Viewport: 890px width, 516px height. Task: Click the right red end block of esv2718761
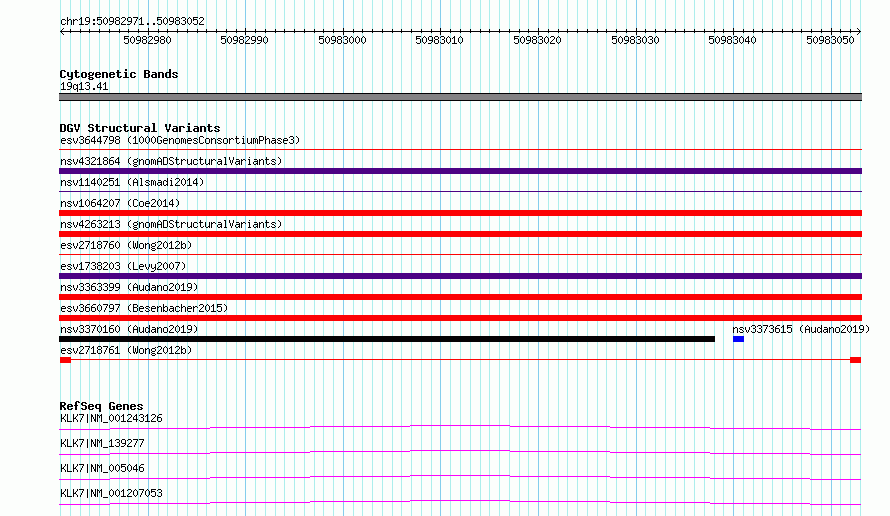click(x=855, y=360)
